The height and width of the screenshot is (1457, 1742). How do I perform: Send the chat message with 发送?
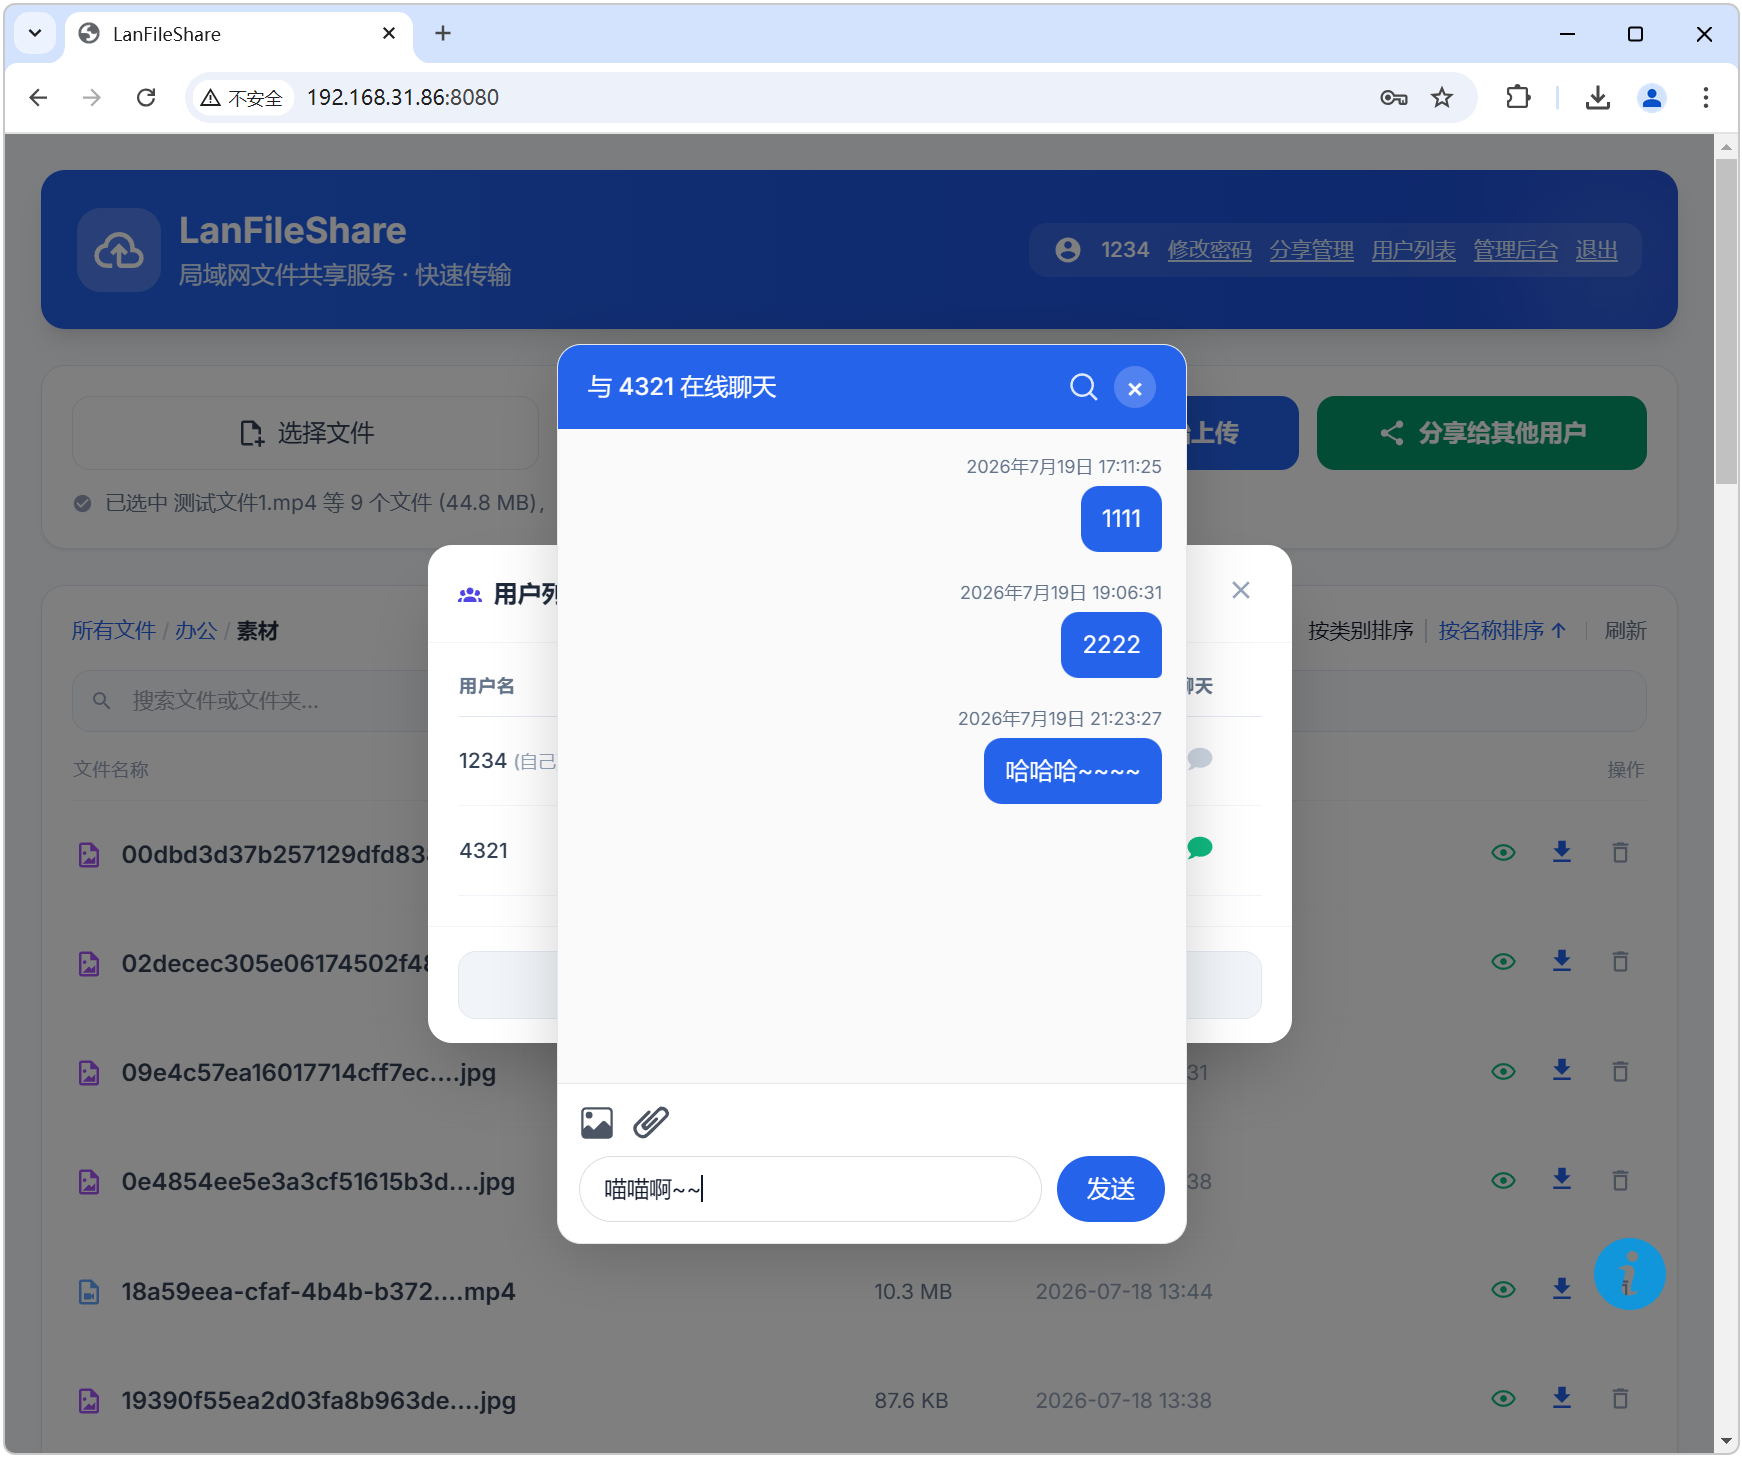(1111, 1189)
